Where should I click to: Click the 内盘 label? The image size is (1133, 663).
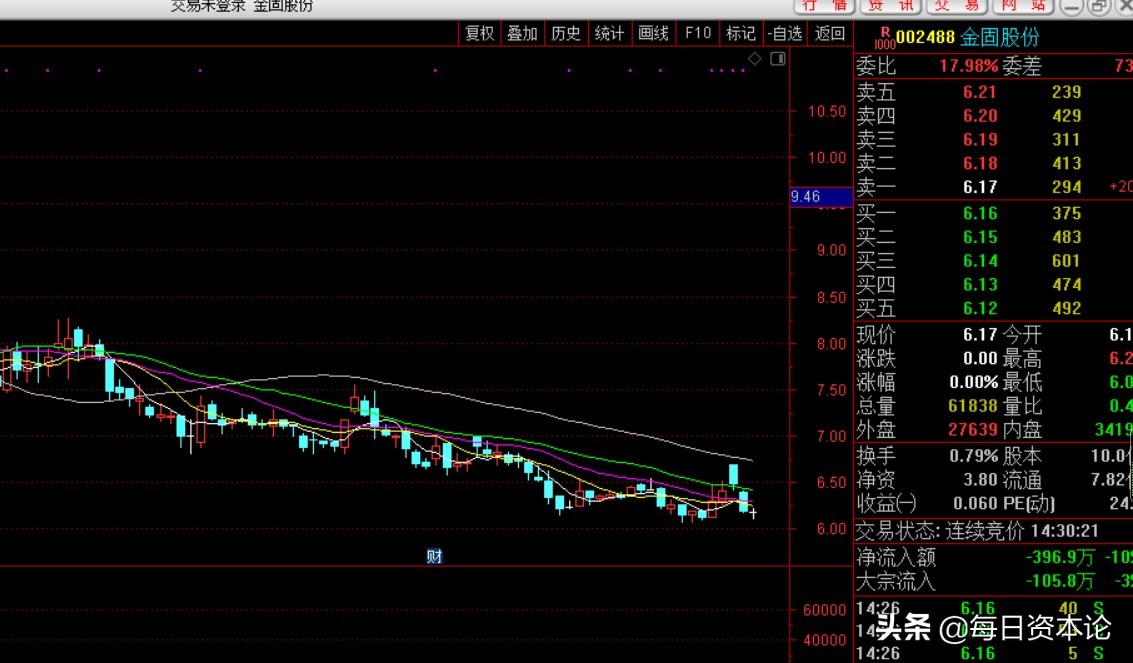(1022, 430)
